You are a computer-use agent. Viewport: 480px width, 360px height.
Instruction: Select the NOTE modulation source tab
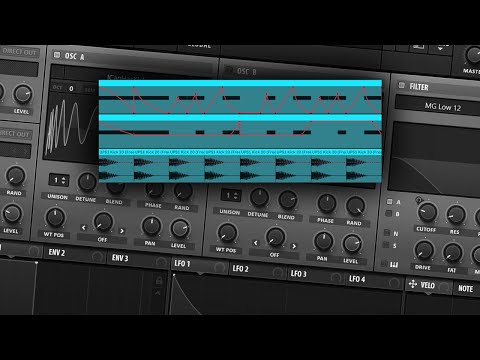(x=466, y=288)
